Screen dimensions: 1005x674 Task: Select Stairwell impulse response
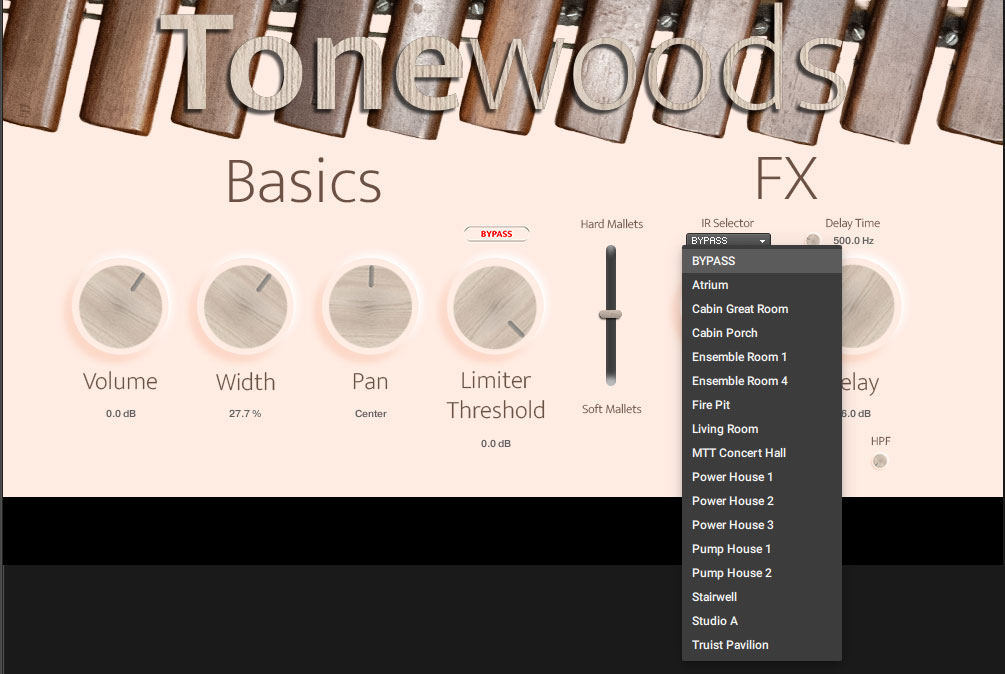pos(714,597)
